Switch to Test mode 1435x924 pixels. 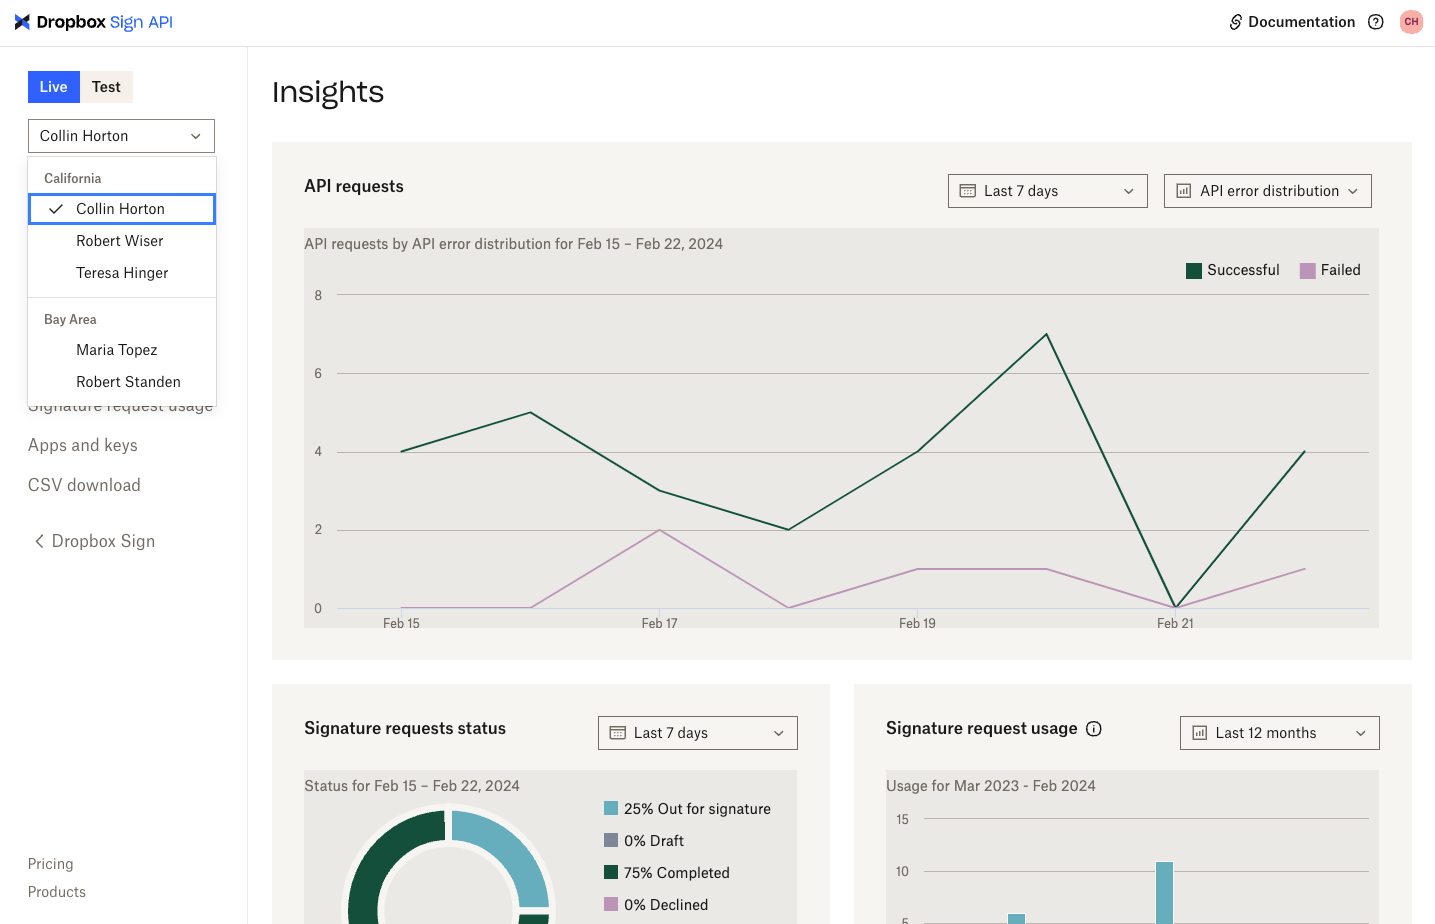(x=106, y=87)
